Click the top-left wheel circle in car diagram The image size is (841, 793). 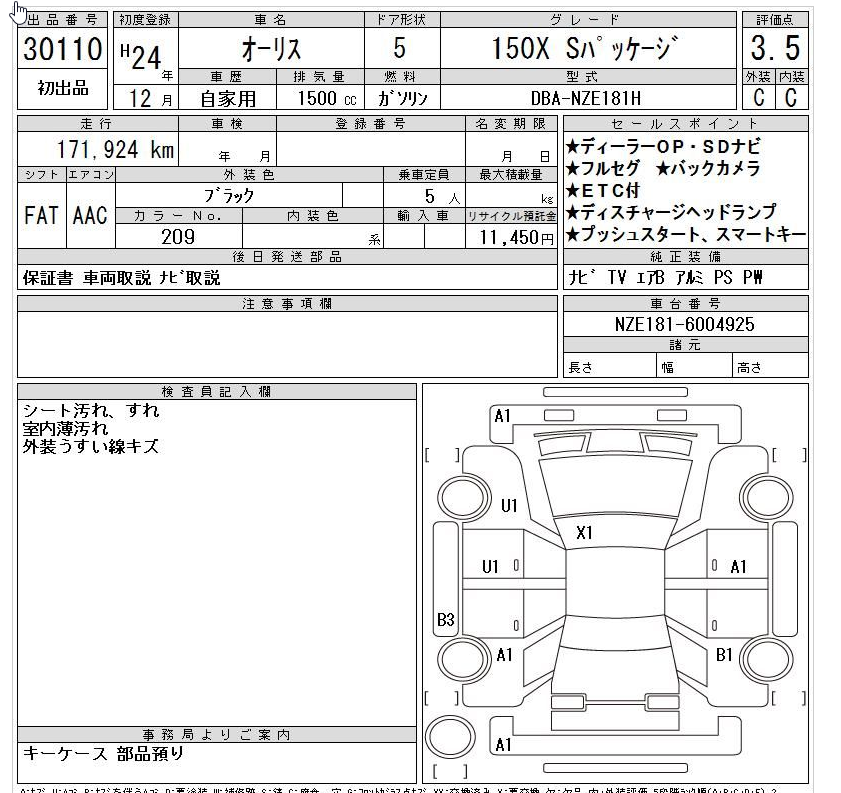[462, 497]
